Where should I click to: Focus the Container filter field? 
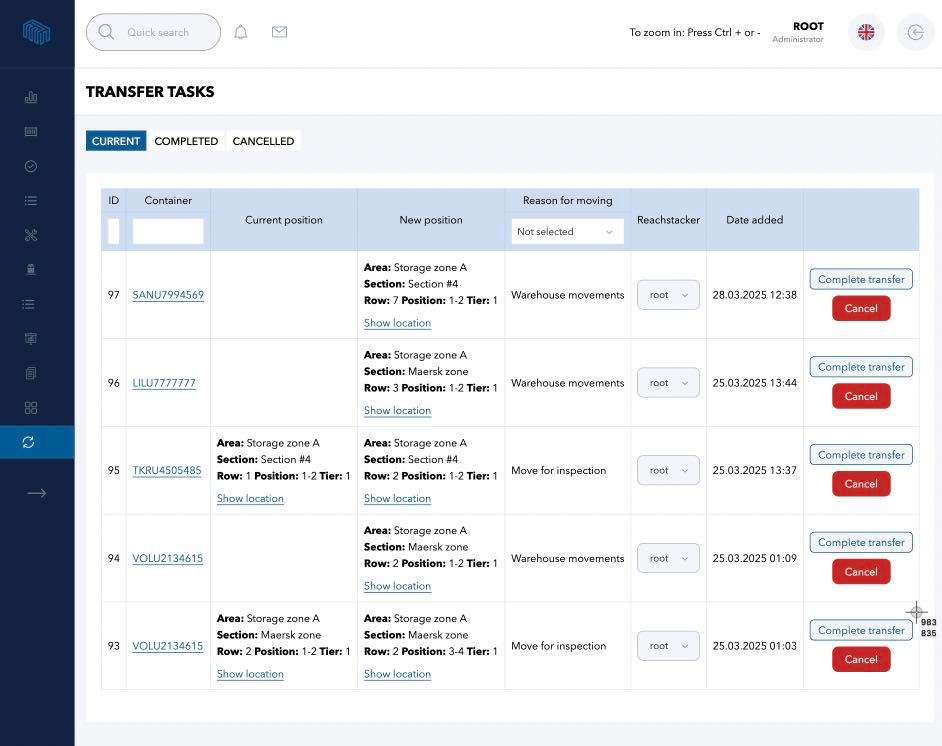tap(168, 232)
